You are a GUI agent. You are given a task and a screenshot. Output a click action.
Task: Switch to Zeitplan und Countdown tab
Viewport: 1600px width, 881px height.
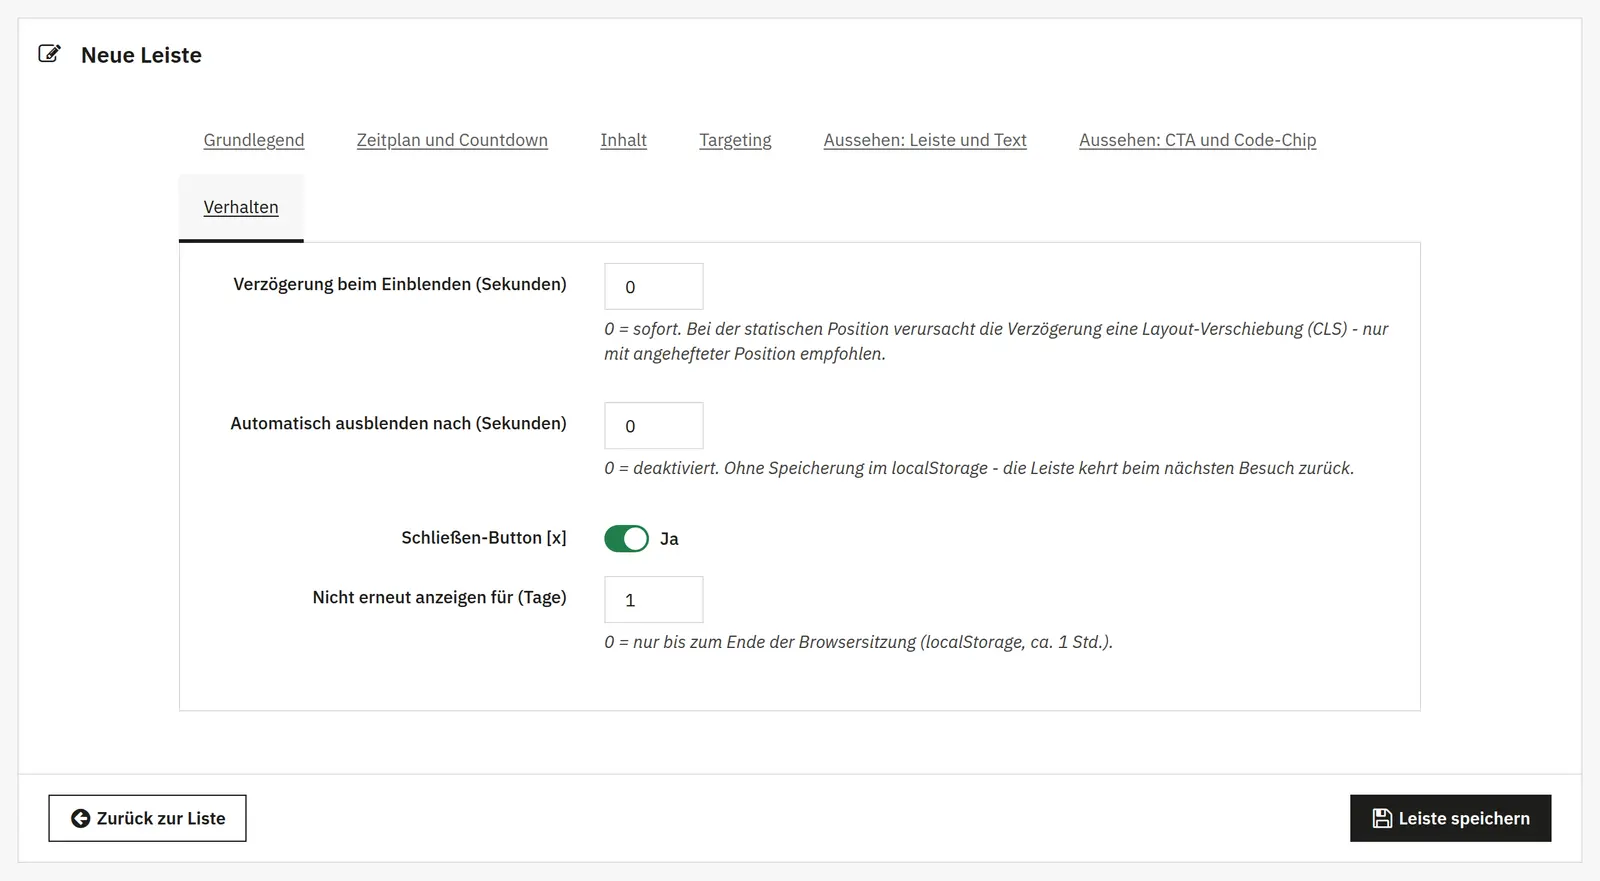pos(452,140)
